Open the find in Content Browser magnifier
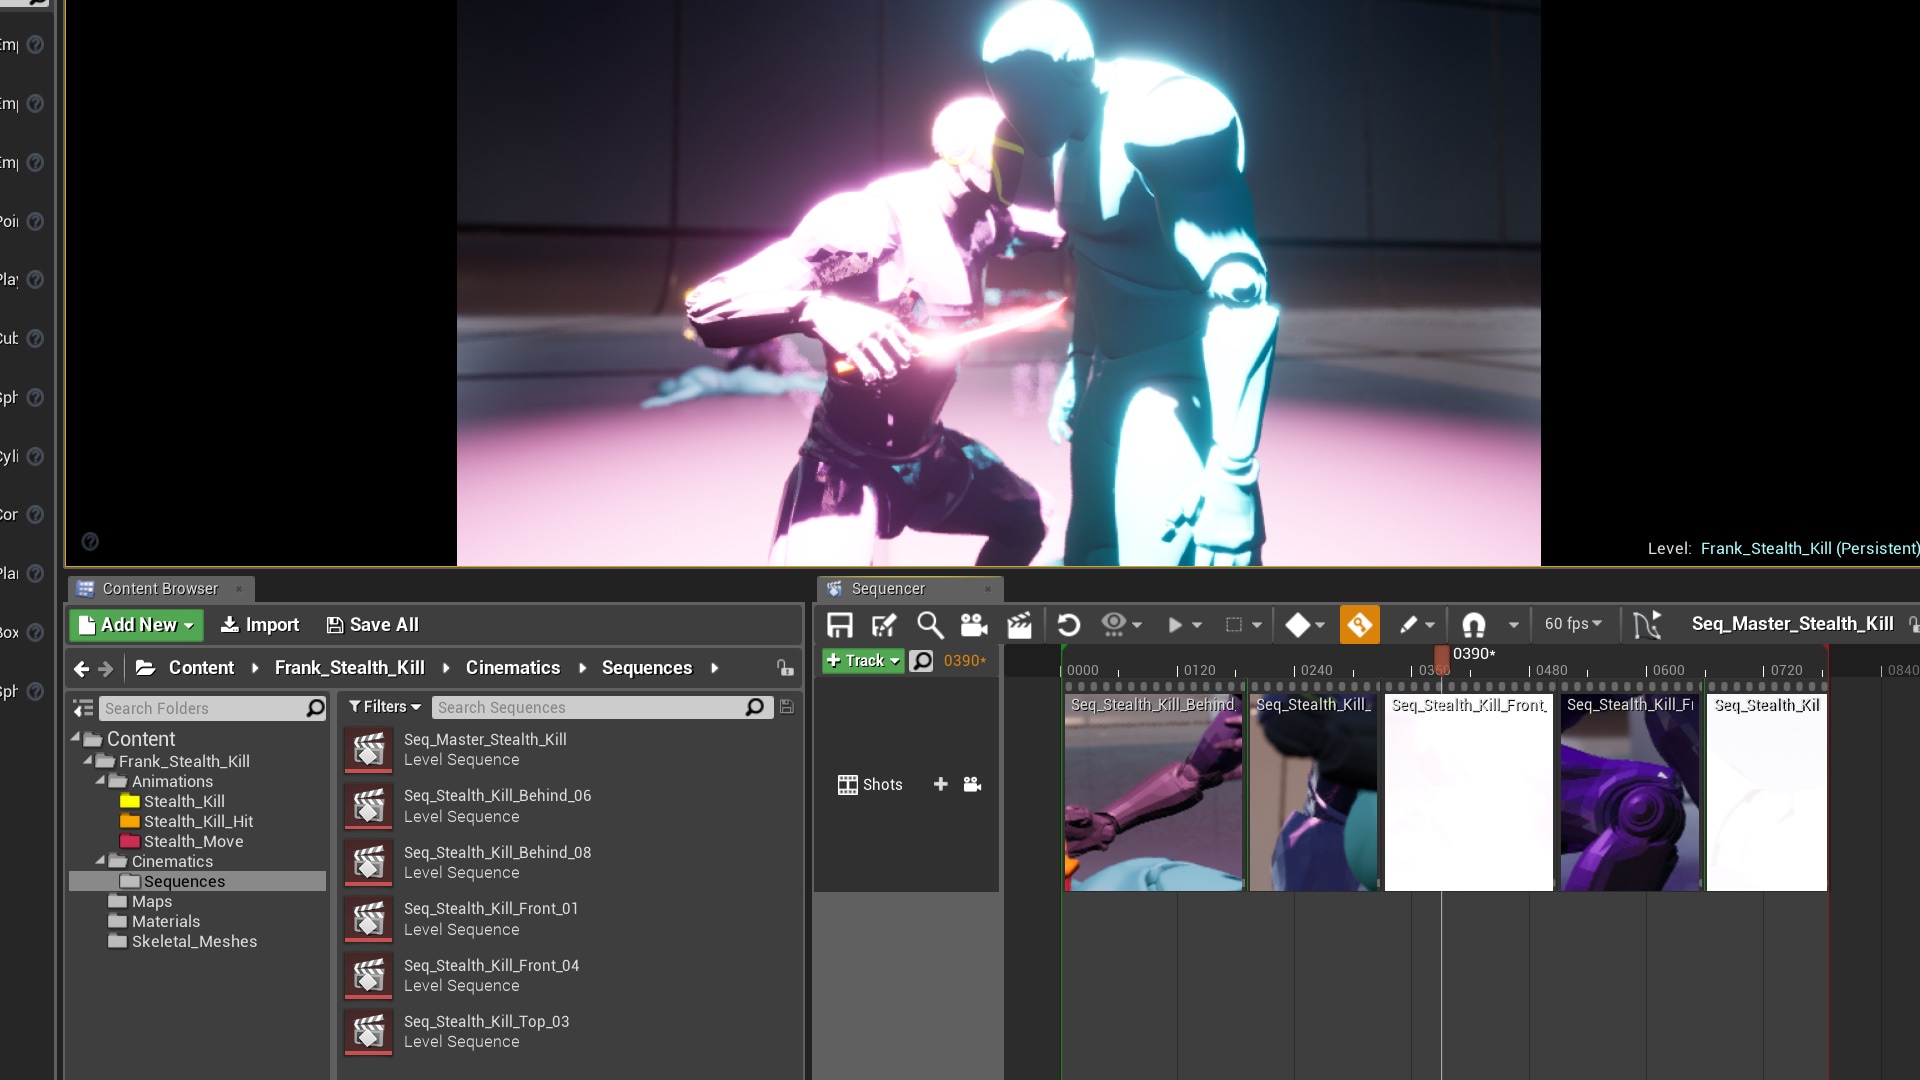Viewport: 1920px width, 1080px height. 930,625
